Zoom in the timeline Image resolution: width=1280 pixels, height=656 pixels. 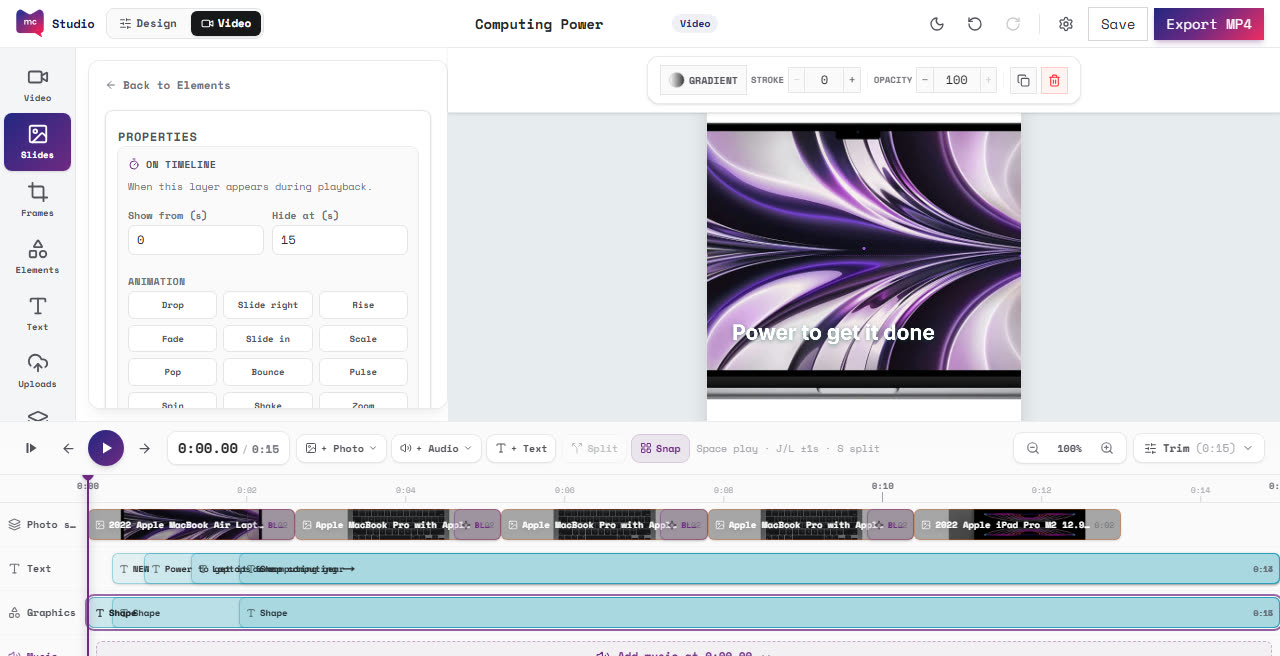pos(1107,448)
